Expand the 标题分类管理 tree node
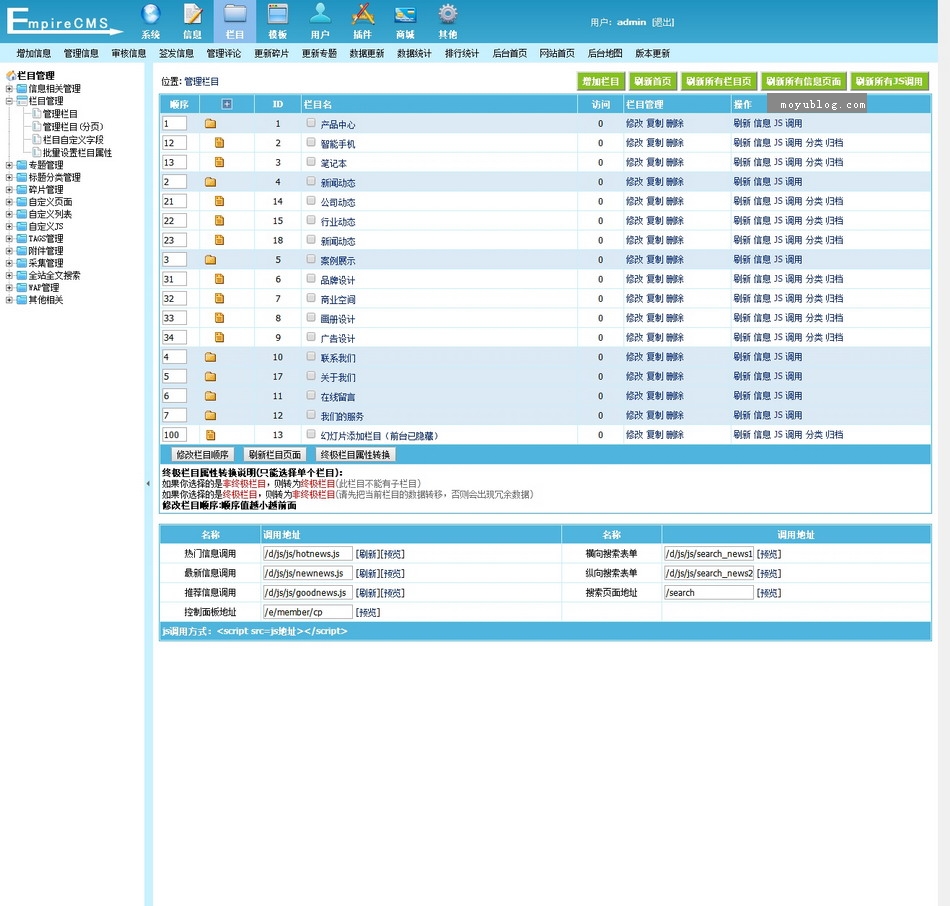The height and width of the screenshot is (906, 950). (x=9, y=178)
